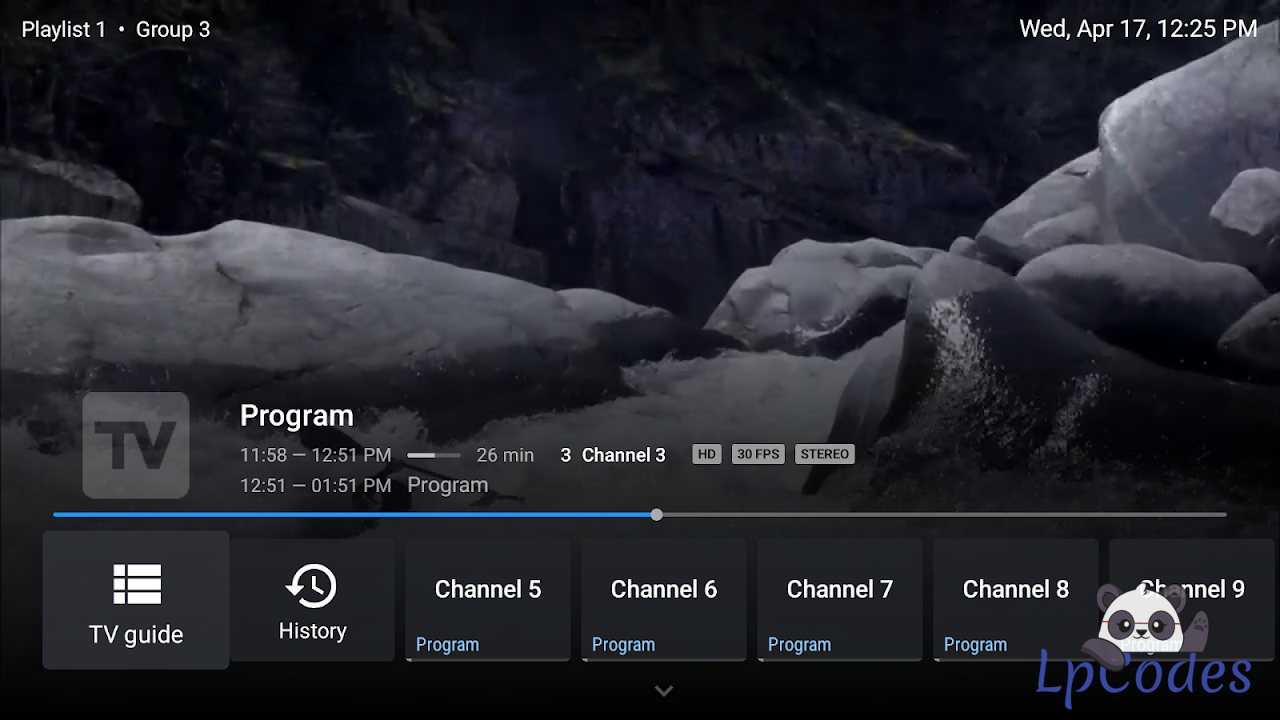Click the Channel 3 name label
This screenshot has width=1280, height=720.
(623, 456)
